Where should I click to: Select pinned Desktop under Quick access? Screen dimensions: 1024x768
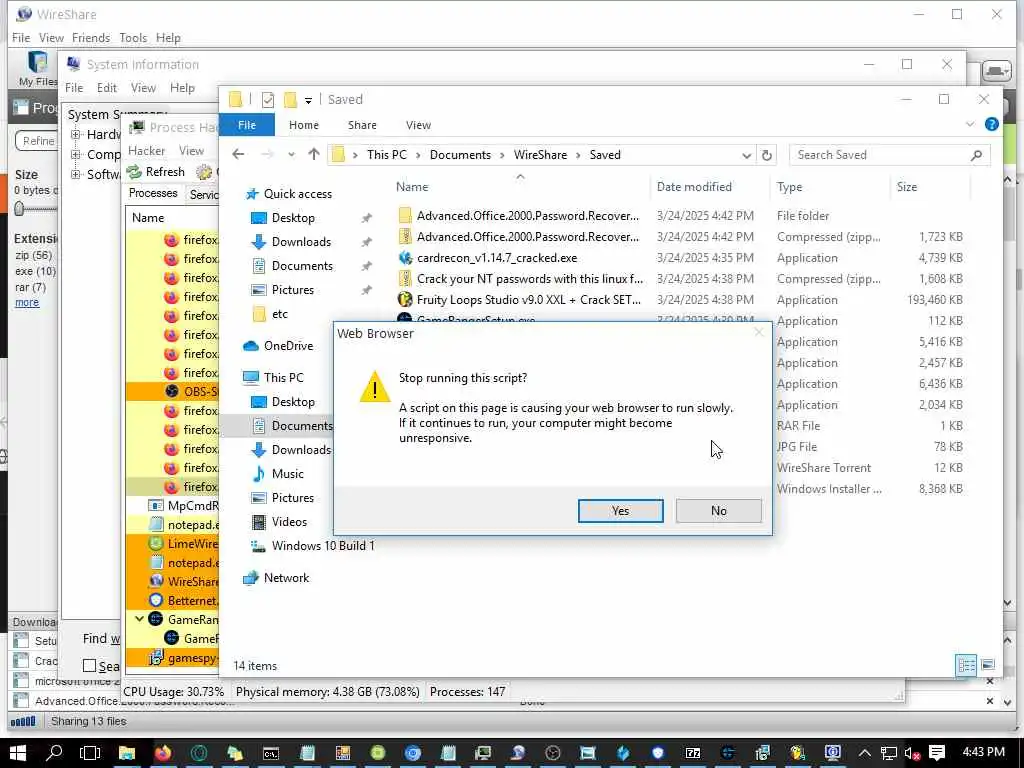[x=293, y=218]
